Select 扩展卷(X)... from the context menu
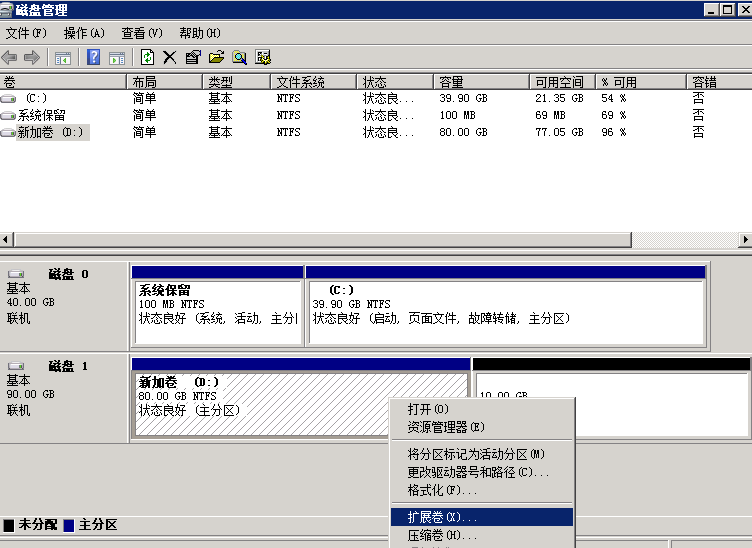Viewport: 752px width, 548px height. pos(442,517)
